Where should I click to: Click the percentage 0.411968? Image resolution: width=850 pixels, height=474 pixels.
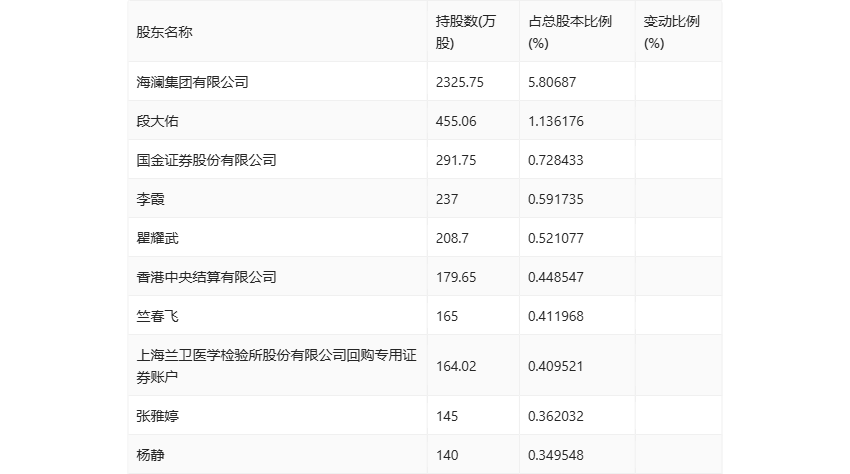pyautogui.click(x=556, y=316)
